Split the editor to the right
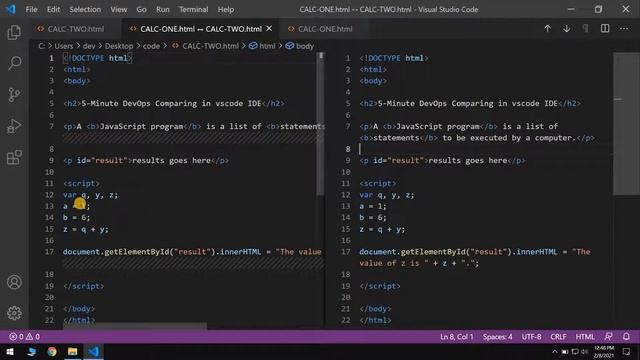640x360 pixels. click(x=605, y=29)
